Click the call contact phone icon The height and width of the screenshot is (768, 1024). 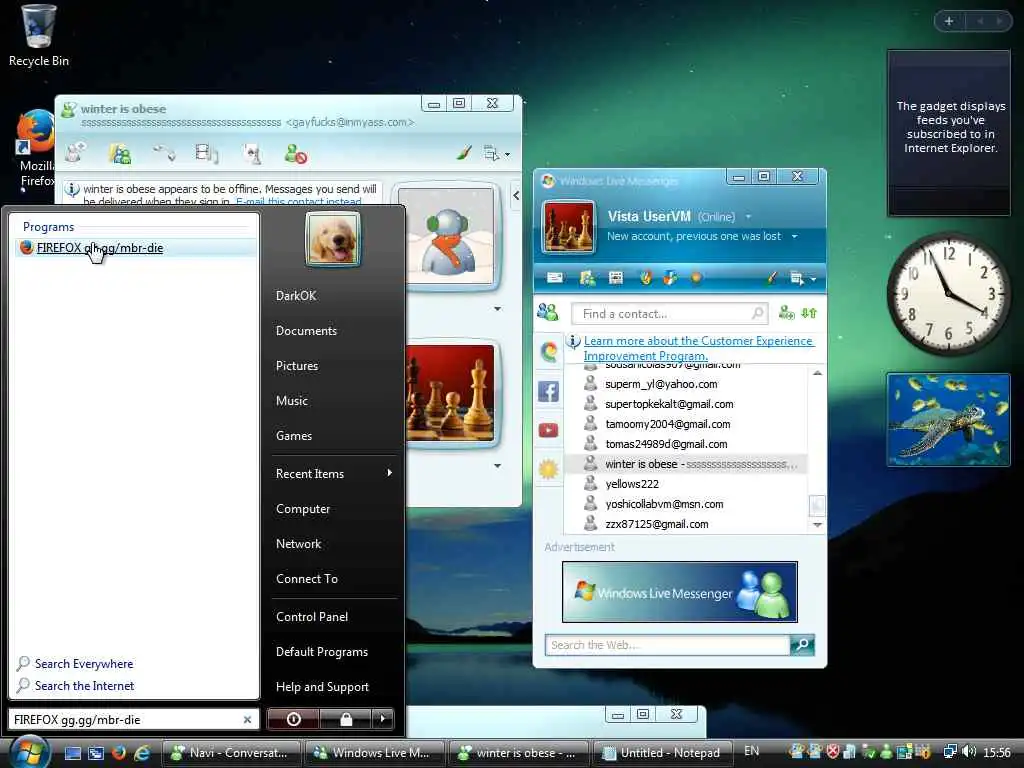(165, 153)
